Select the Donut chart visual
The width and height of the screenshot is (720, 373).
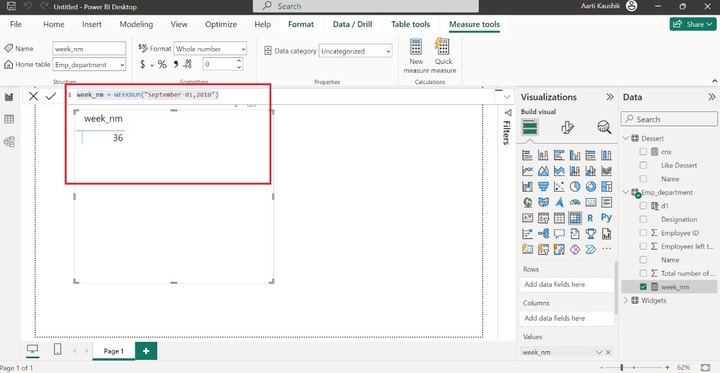(591, 186)
